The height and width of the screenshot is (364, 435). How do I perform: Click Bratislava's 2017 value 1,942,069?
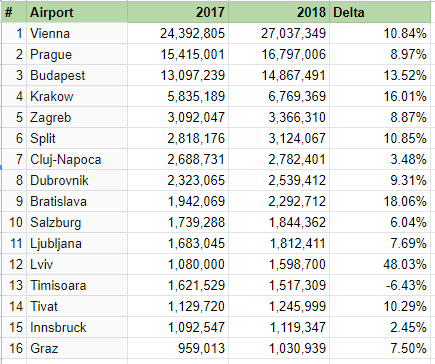[178, 201]
